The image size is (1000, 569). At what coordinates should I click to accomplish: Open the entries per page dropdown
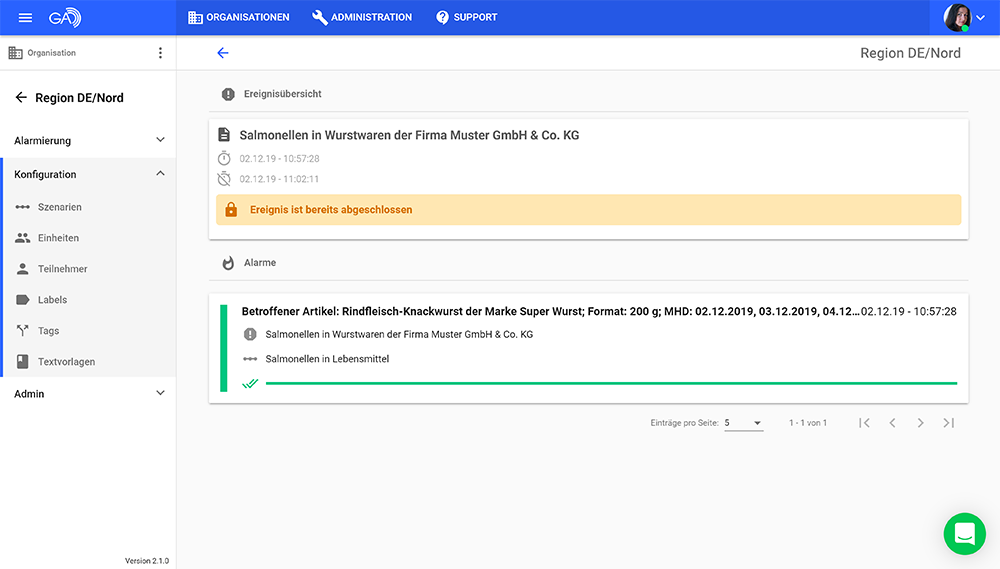point(743,423)
